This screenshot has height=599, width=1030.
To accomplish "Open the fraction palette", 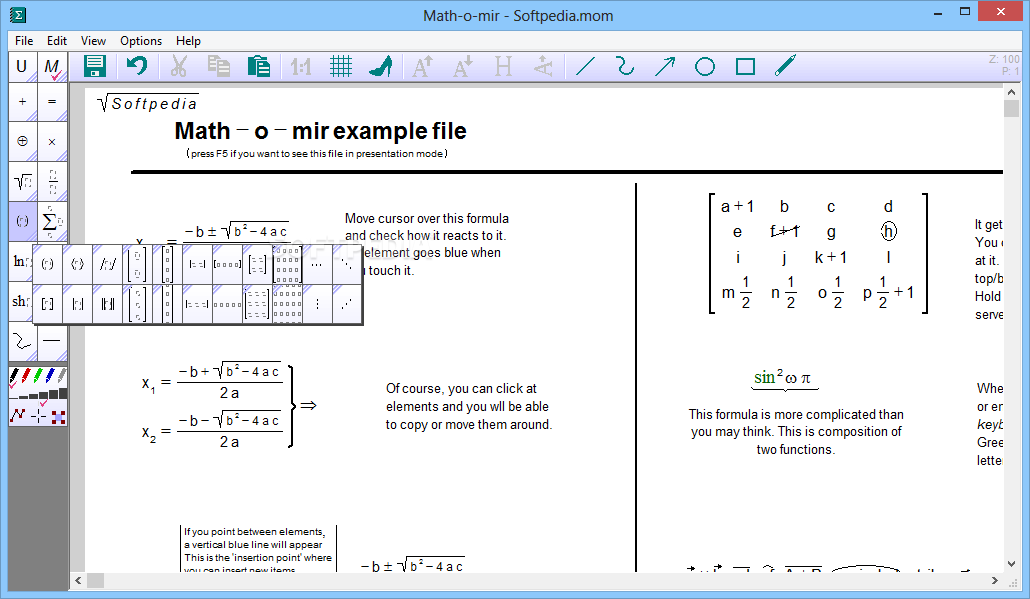I will (x=52, y=181).
